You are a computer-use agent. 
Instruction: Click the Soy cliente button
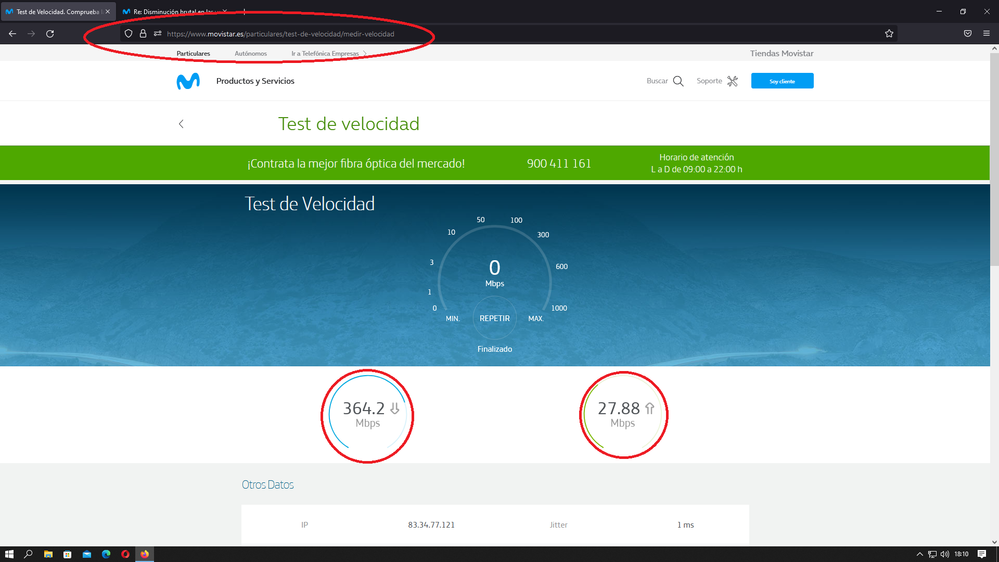(782, 81)
